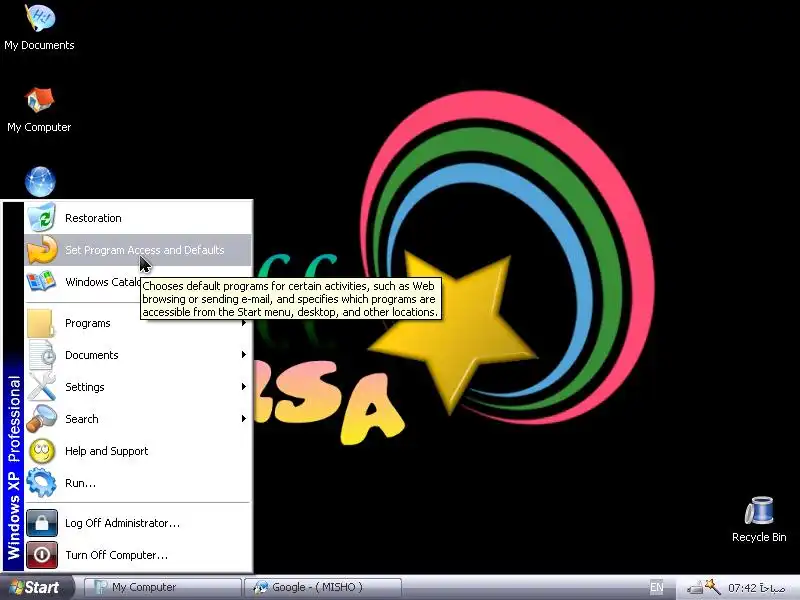The height and width of the screenshot is (600, 800).
Task: Click the Programs folder icon
Action: tap(41, 323)
